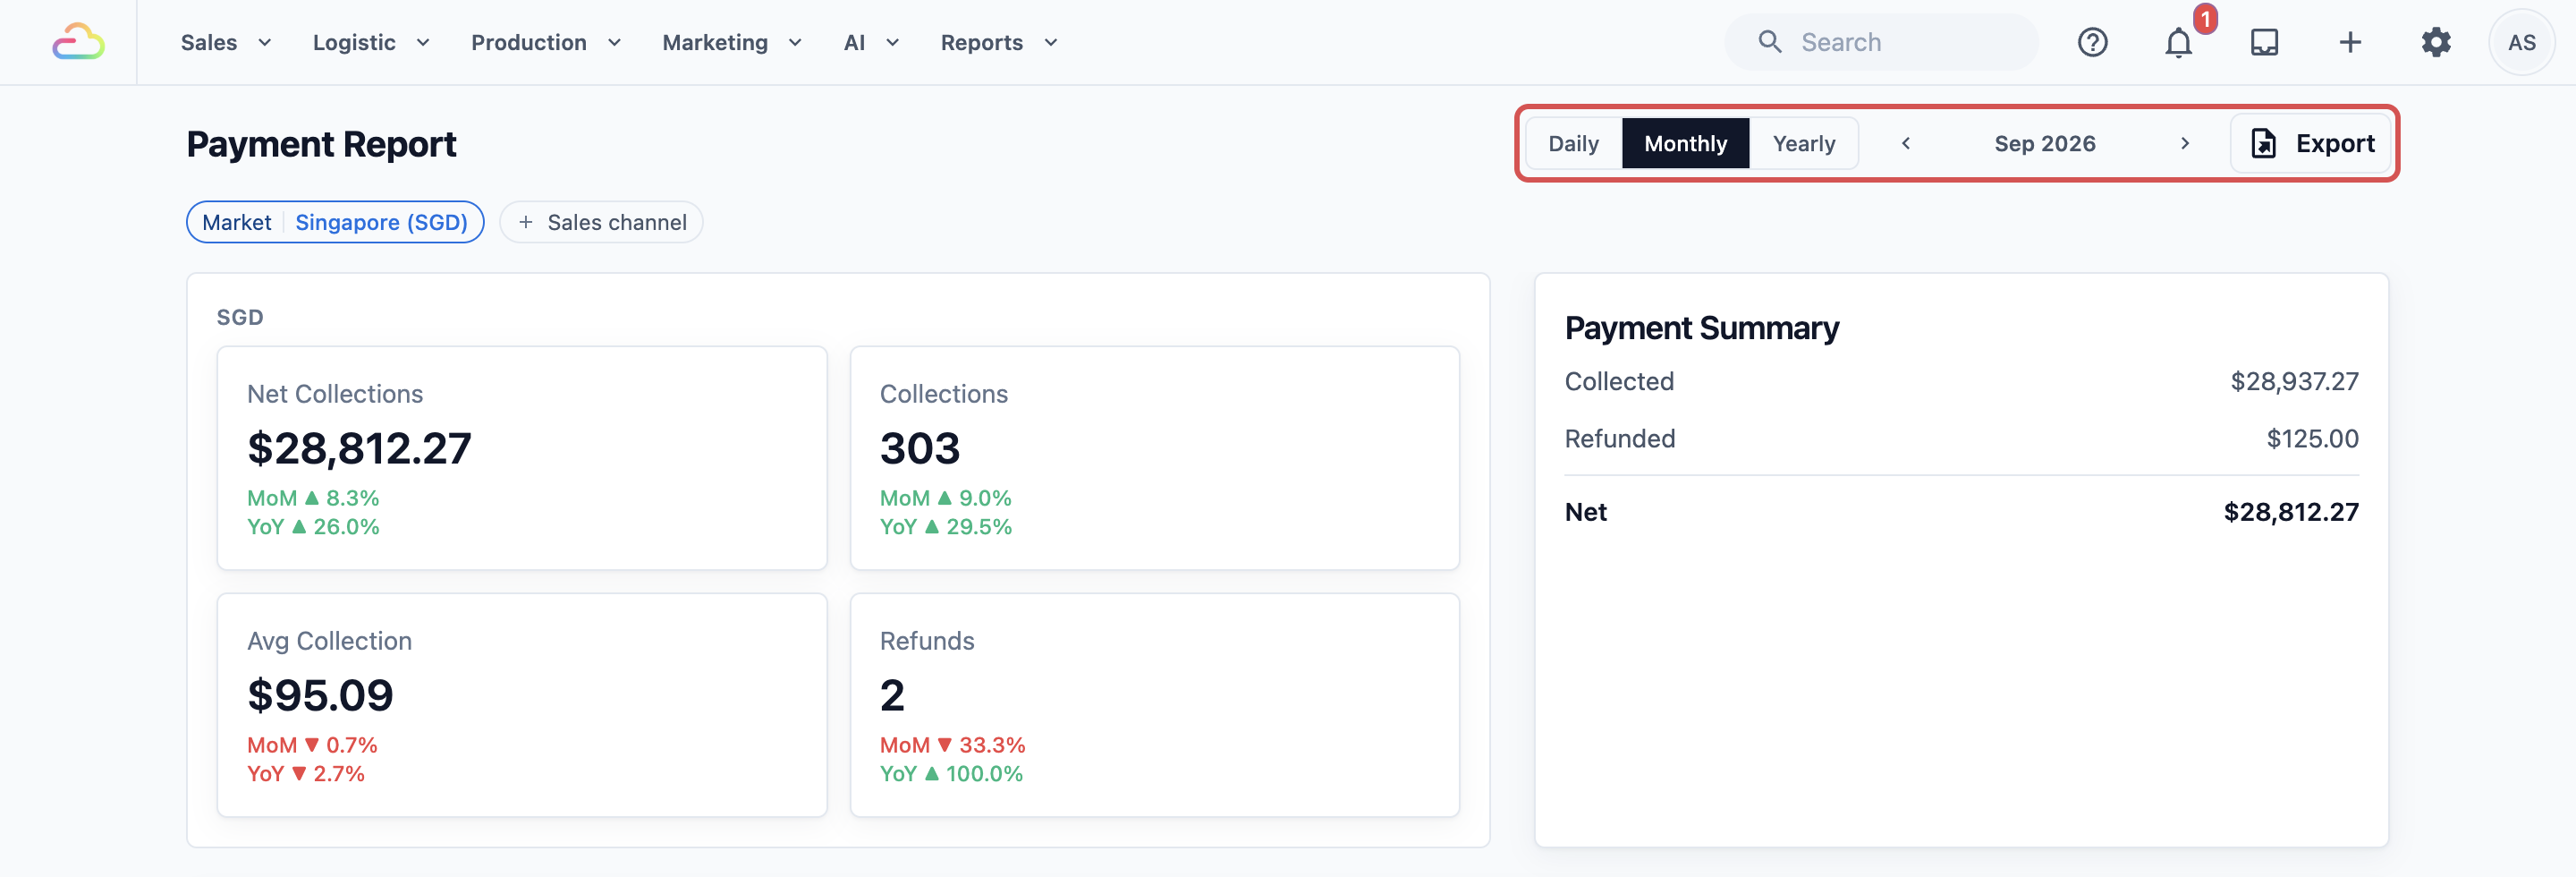Image resolution: width=2576 pixels, height=877 pixels.
Task: Go to next month arrow
Action: click(2185, 144)
